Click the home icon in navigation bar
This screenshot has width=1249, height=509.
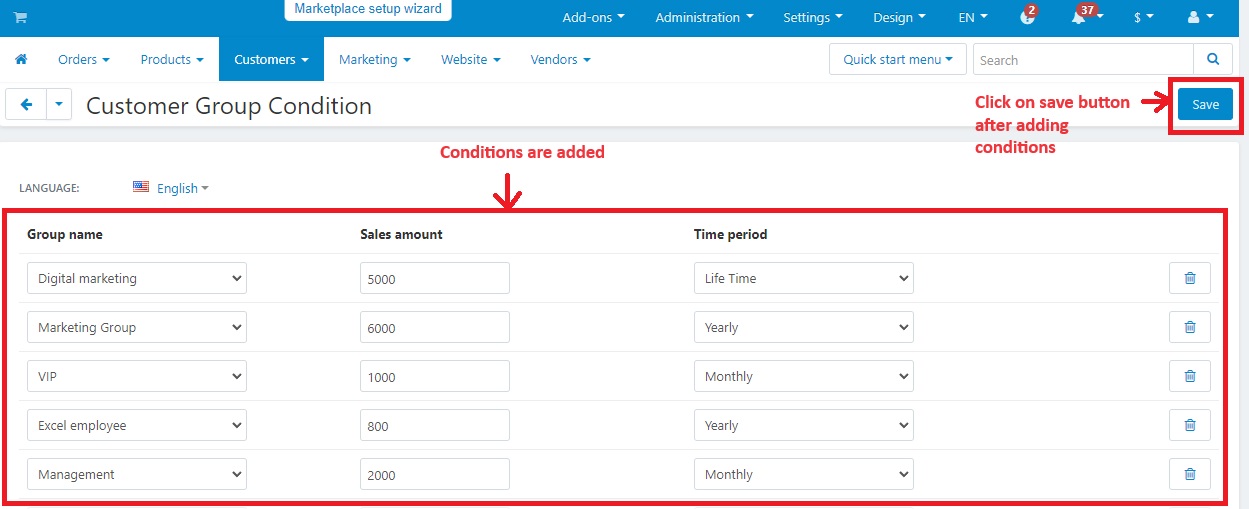point(21,60)
